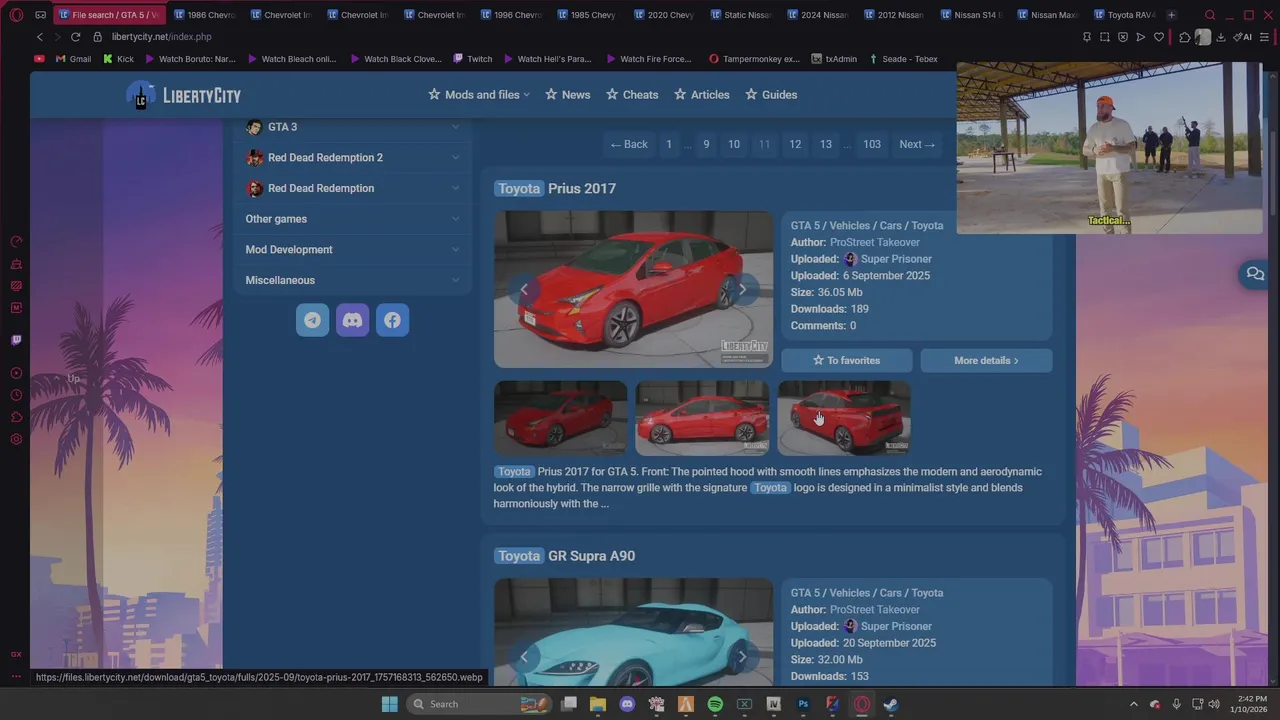This screenshot has height=720, width=1280.
Task: Jump to results page 12
Action: 795,144
